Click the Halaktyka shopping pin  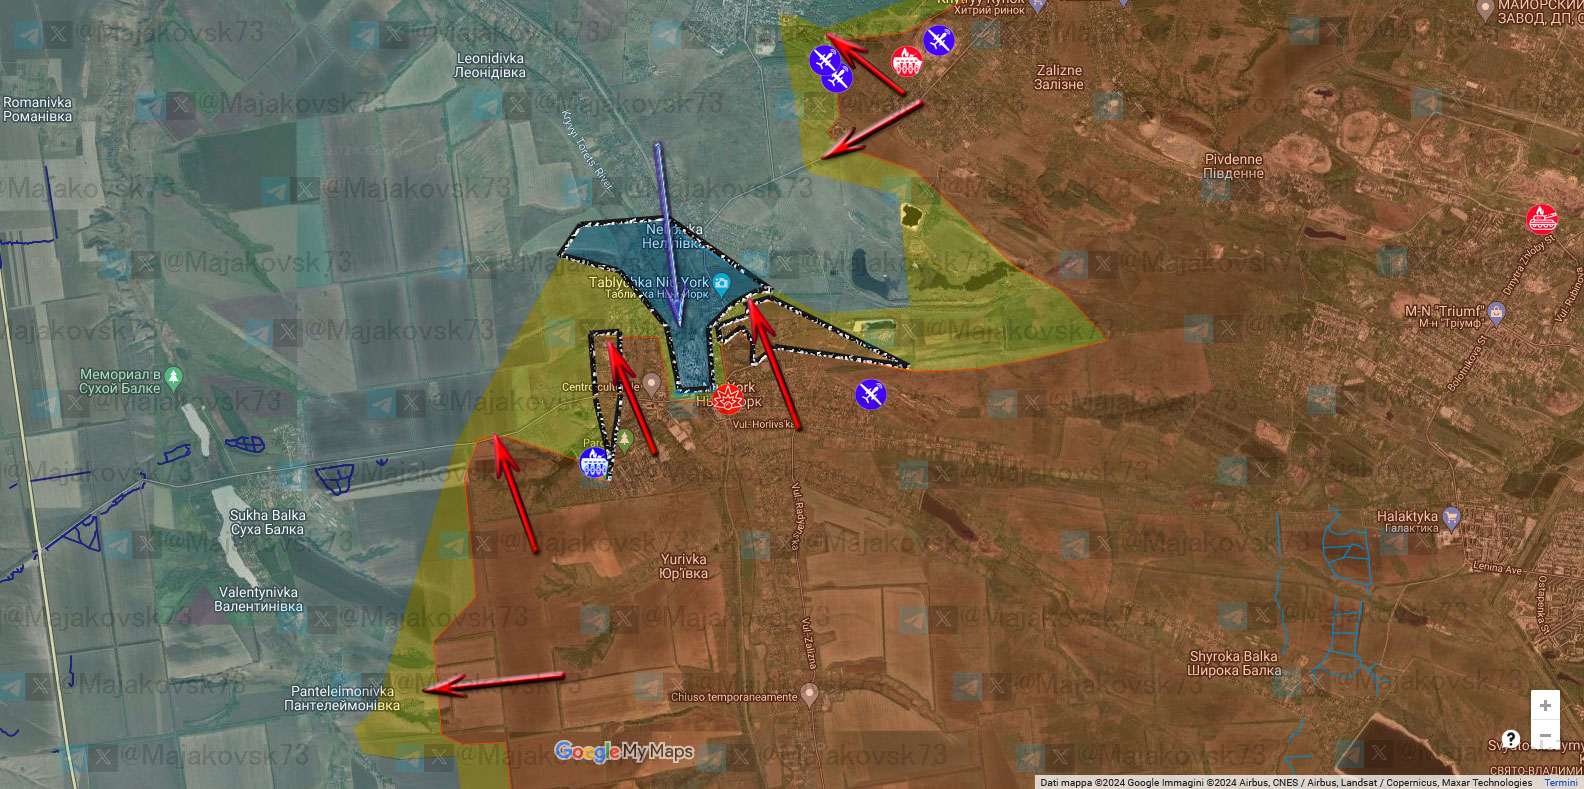pyautogui.click(x=1452, y=518)
